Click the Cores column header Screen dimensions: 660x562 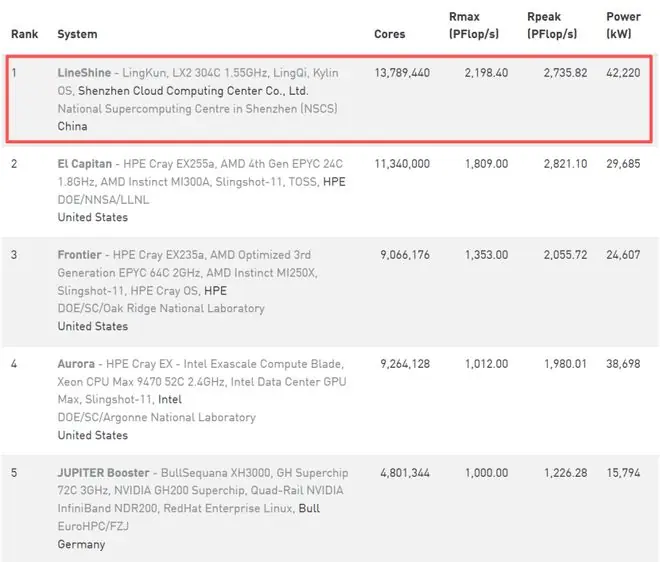390,34
